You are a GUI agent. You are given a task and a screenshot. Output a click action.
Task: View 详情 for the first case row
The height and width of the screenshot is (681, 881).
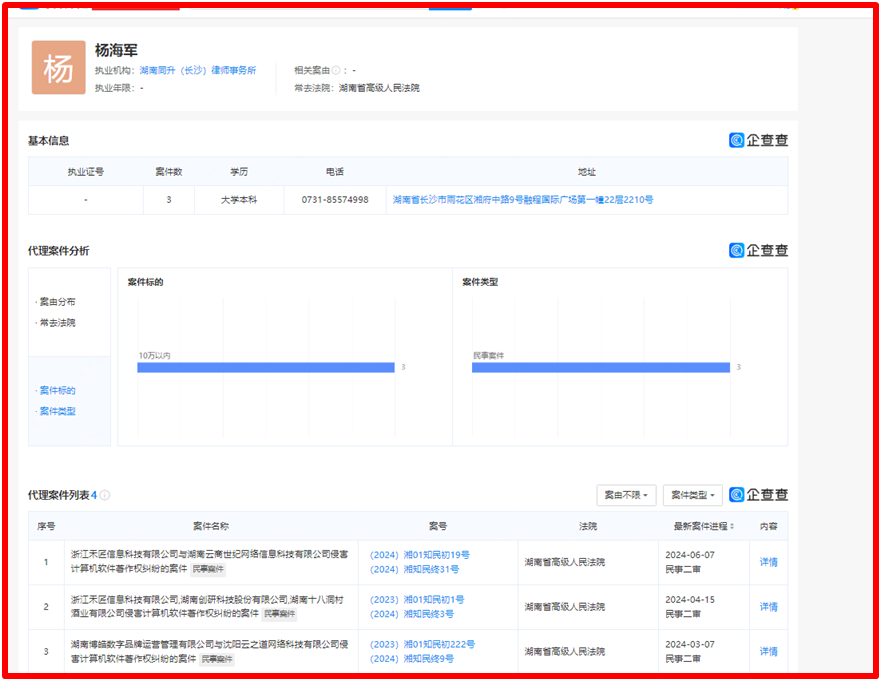[x=768, y=562]
